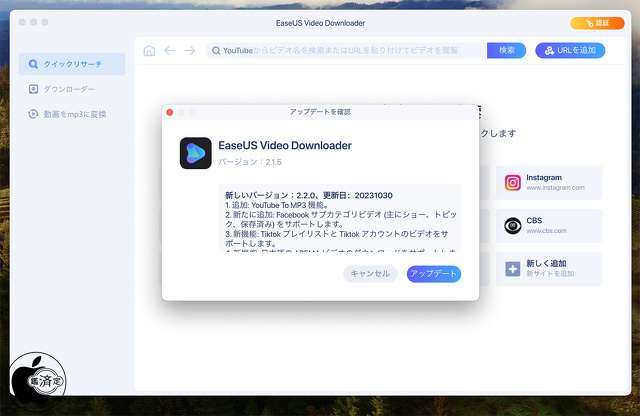Click the home icon in the browser bar
This screenshot has height=416, width=640.
point(149,51)
